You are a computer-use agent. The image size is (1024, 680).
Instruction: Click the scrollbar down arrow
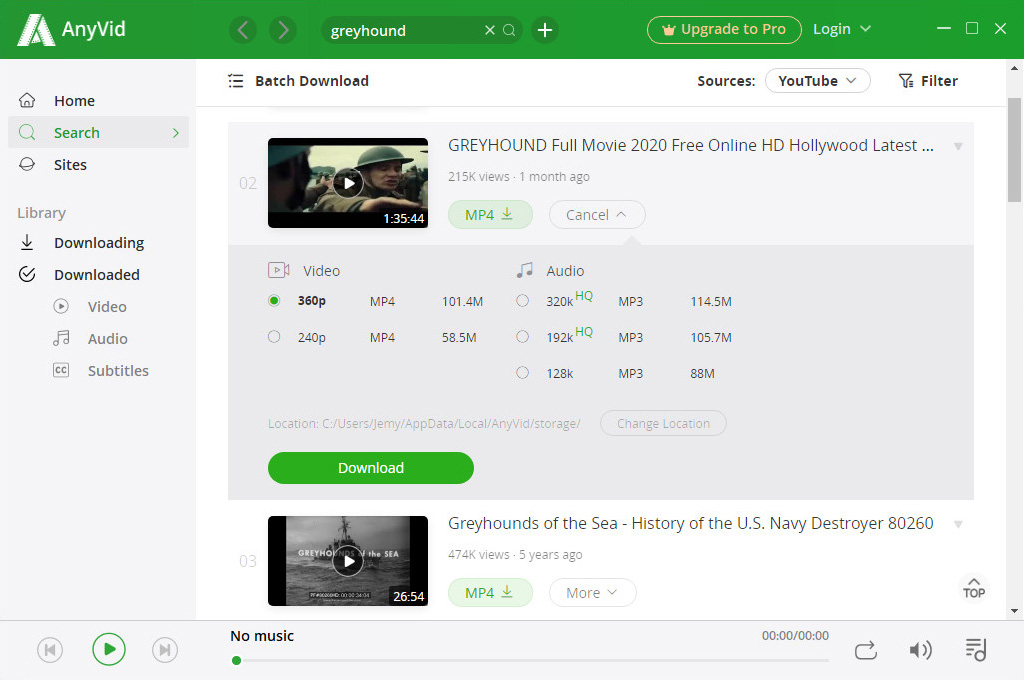pos(1014,611)
